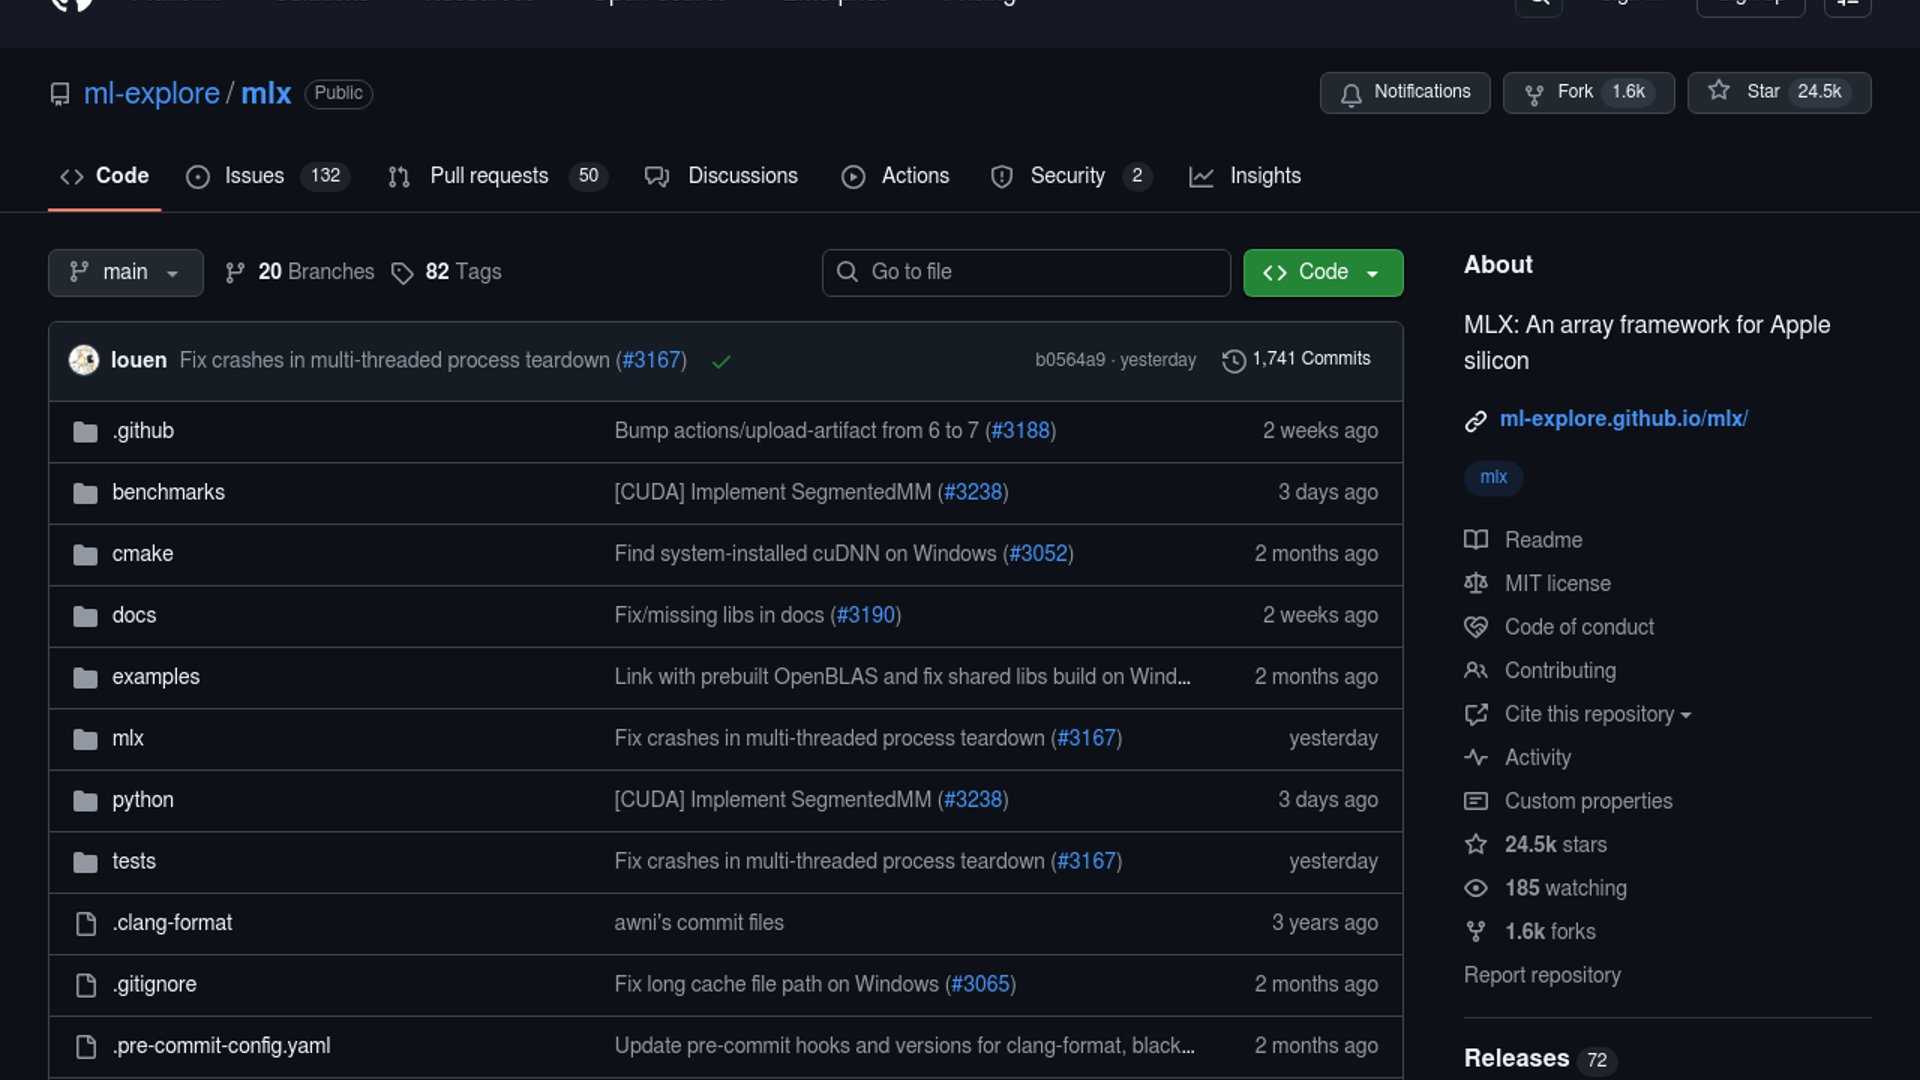Open the ml-explore.github.io/mlx/ website link
Image resolution: width=1920 pixels, height=1080 pixels.
(1623, 419)
